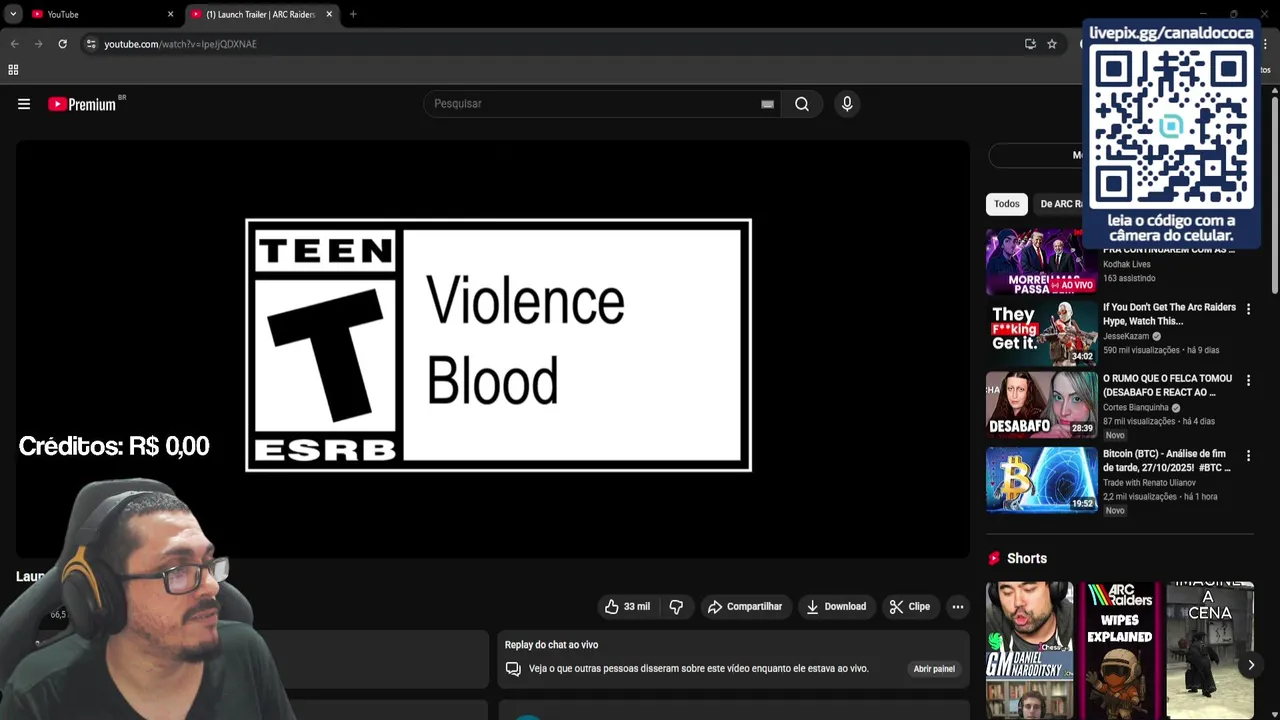
Task: Create a clip with the Clipe button
Action: 910,607
